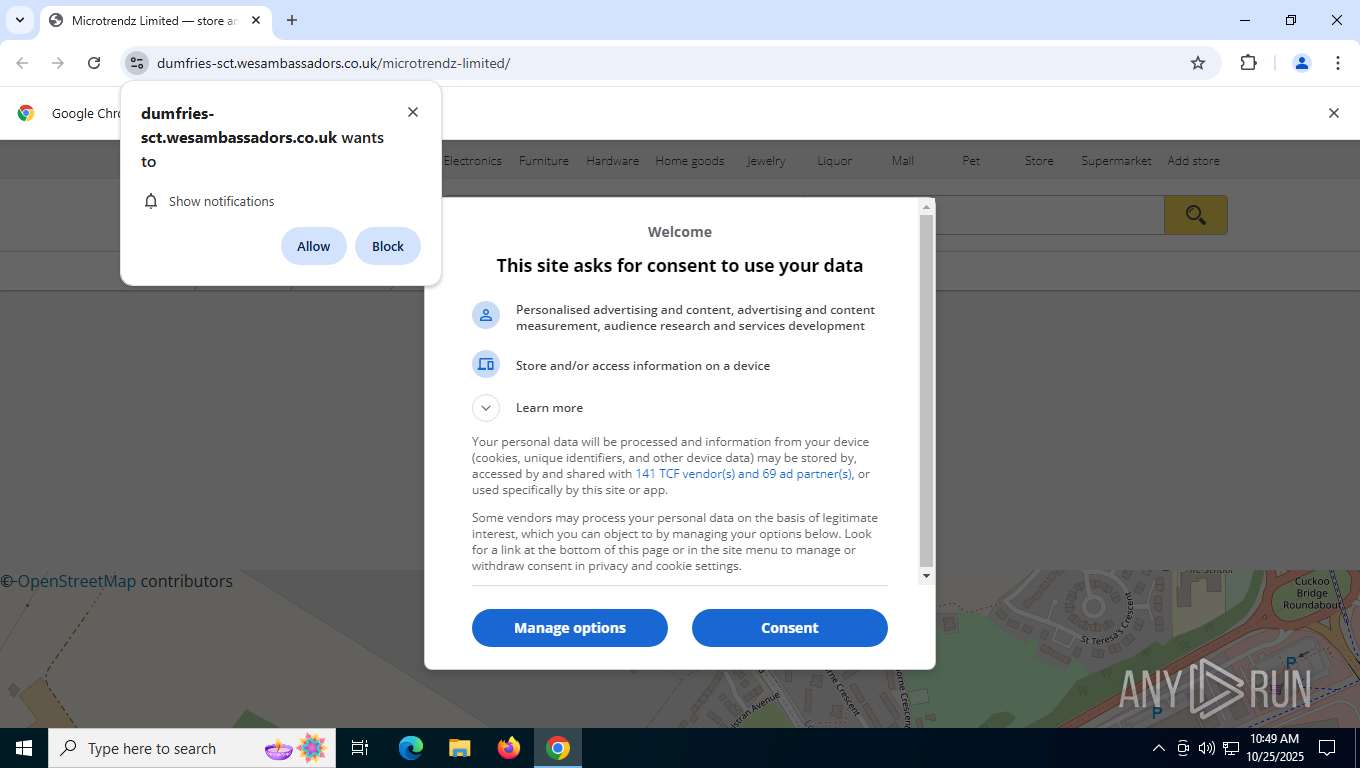Block notifications from the site
Viewport: 1360px width, 768px height.
pos(388,246)
